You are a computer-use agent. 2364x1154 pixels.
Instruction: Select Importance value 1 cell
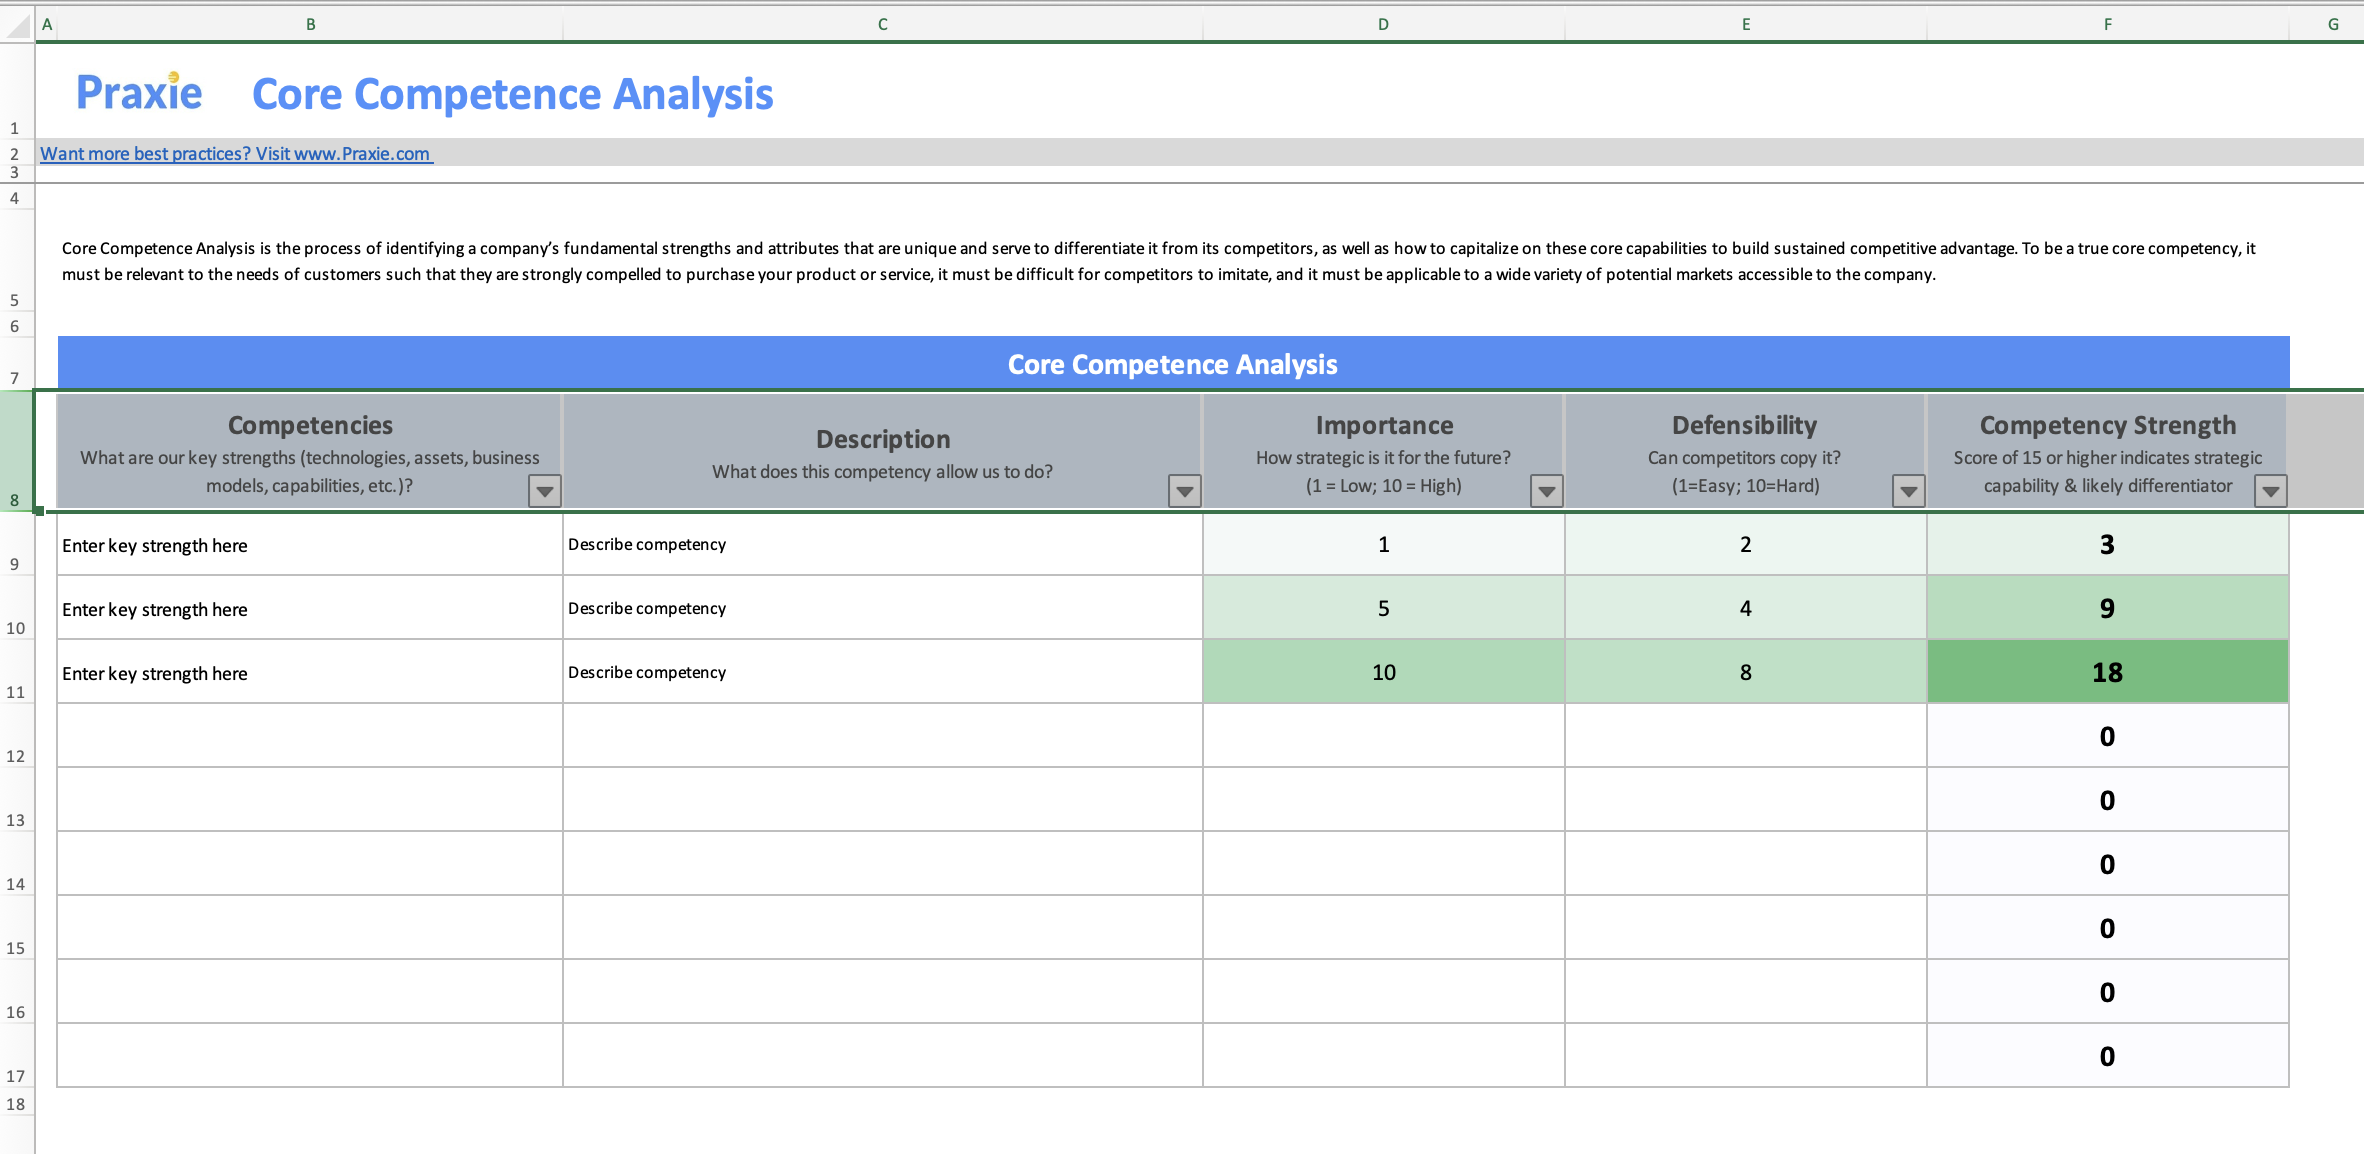tap(1384, 545)
